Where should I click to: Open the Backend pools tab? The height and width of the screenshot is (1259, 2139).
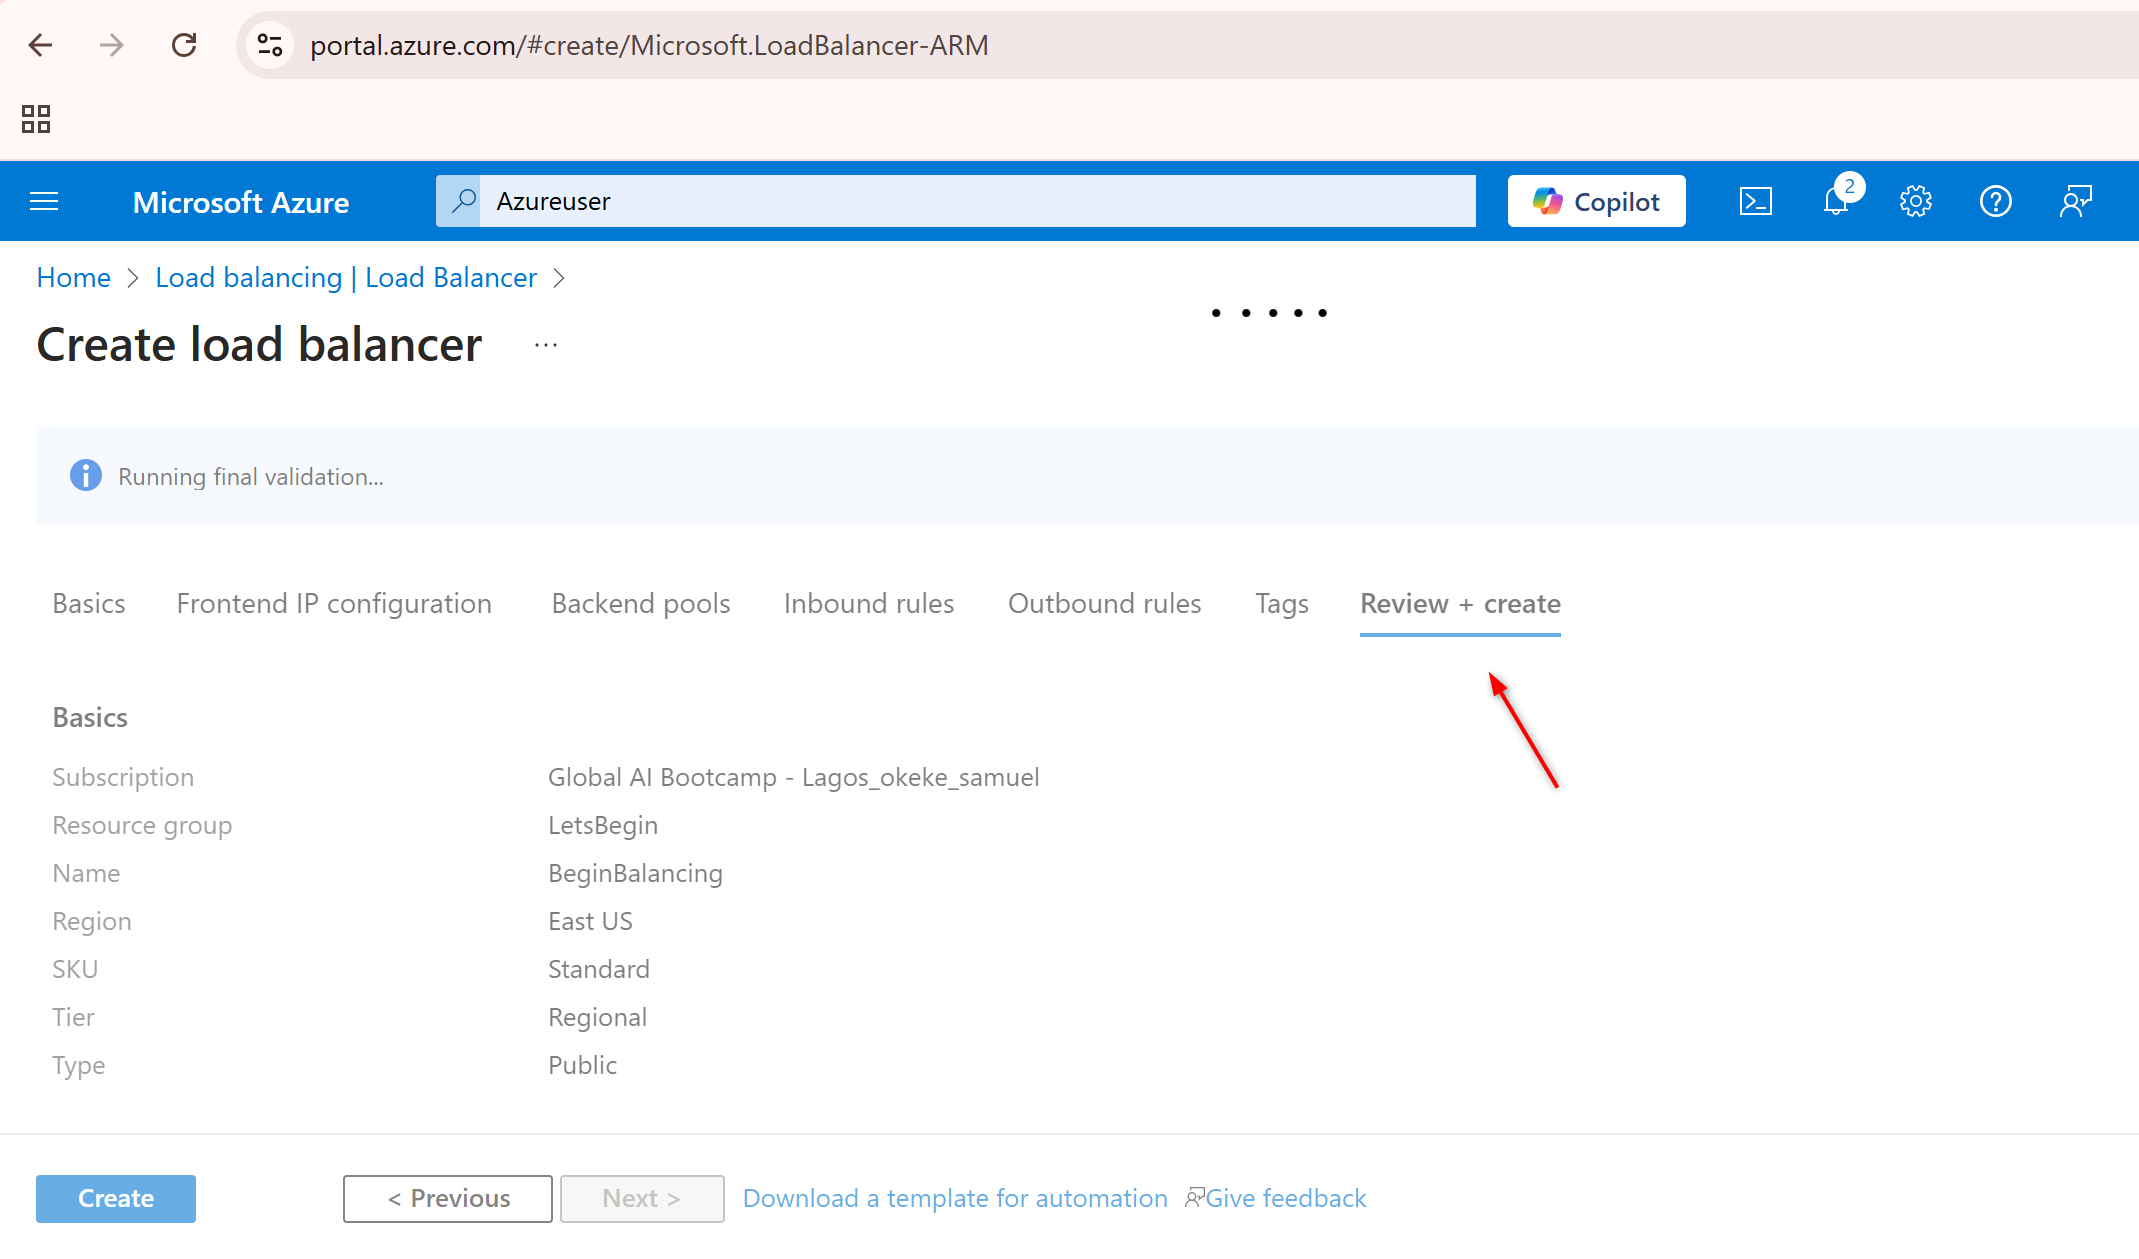pos(641,604)
